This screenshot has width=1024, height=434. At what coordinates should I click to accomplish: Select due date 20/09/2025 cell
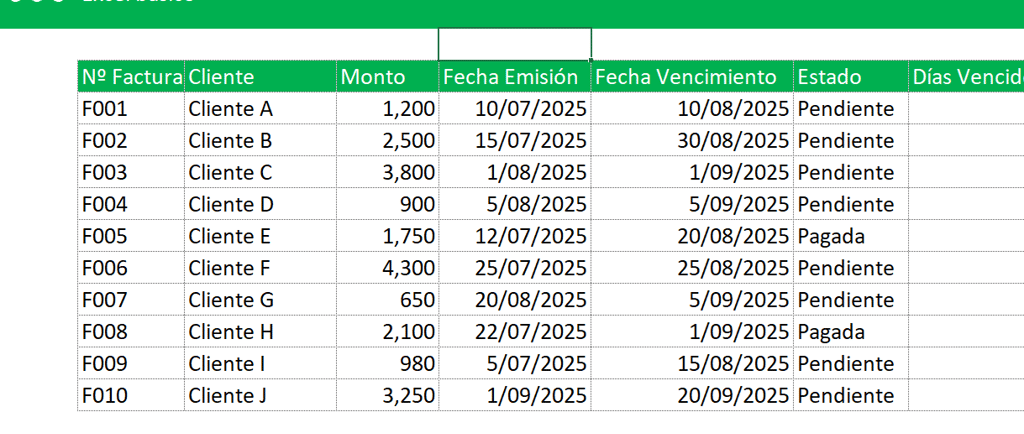(x=692, y=396)
